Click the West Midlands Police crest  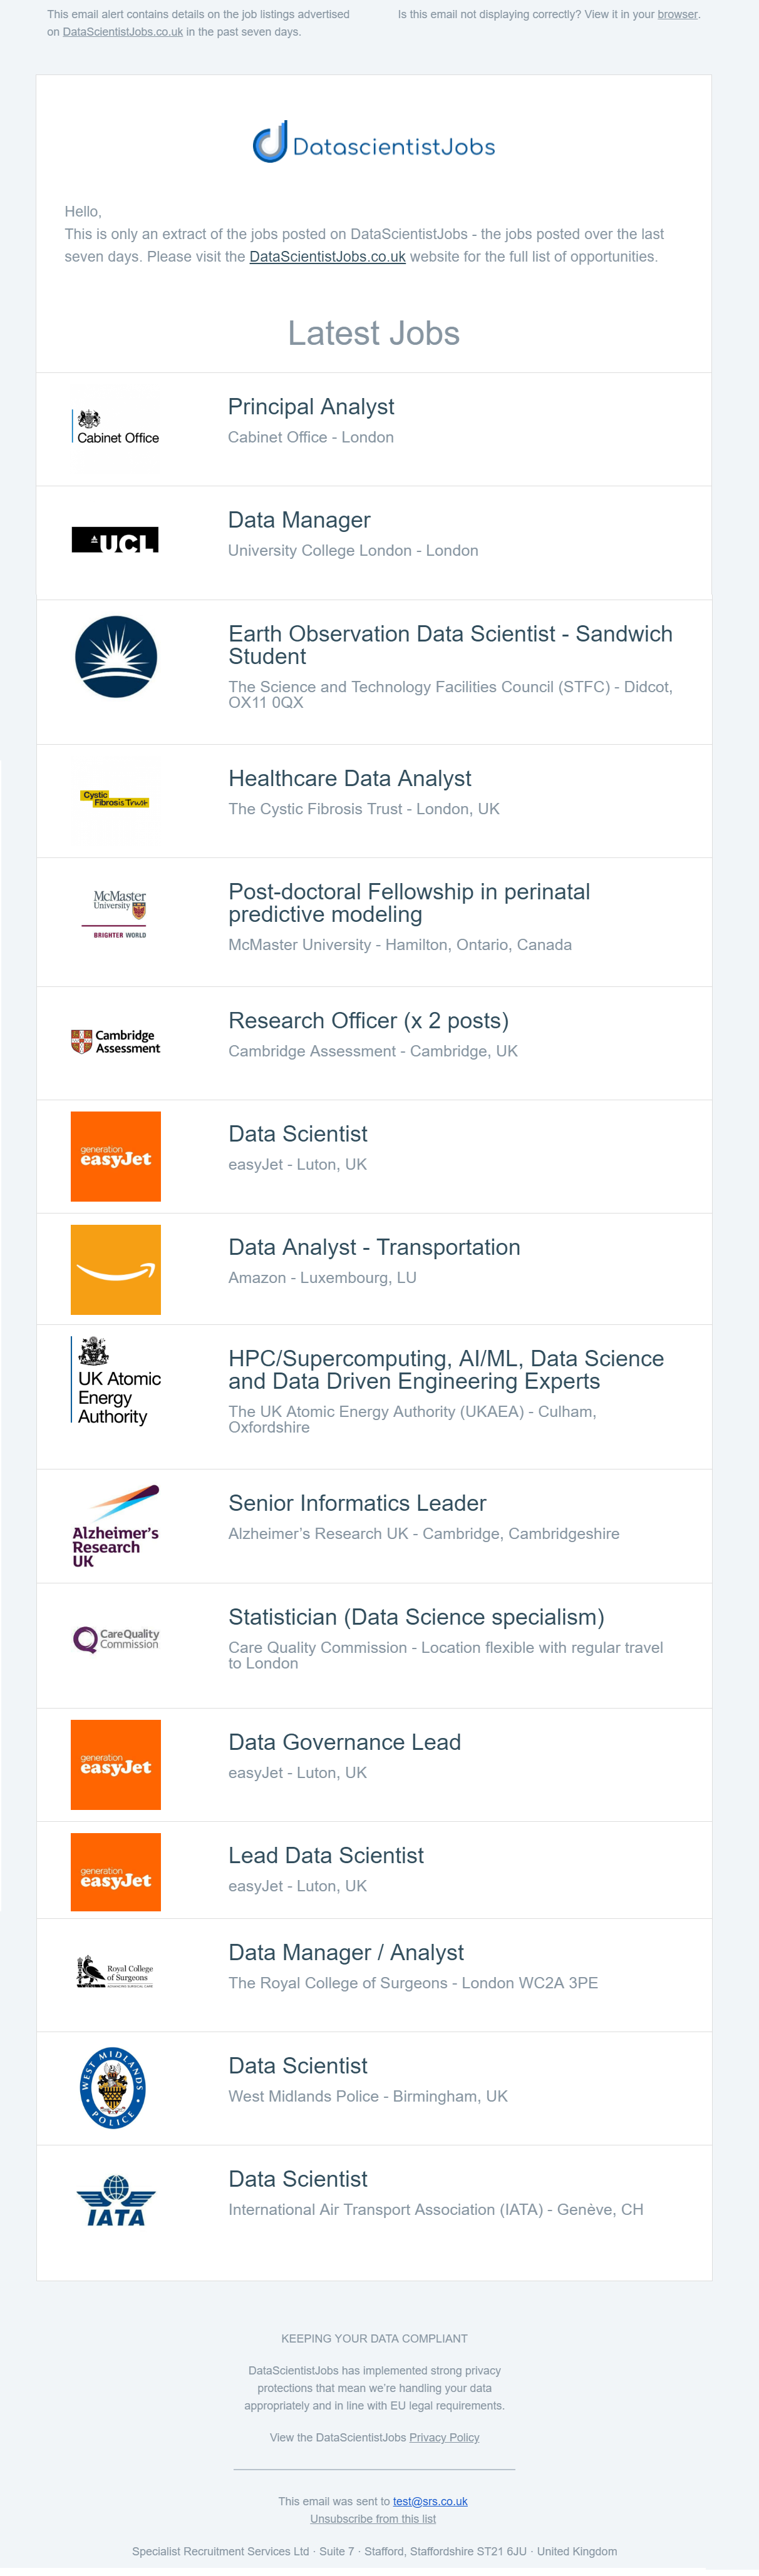(113, 2088)
